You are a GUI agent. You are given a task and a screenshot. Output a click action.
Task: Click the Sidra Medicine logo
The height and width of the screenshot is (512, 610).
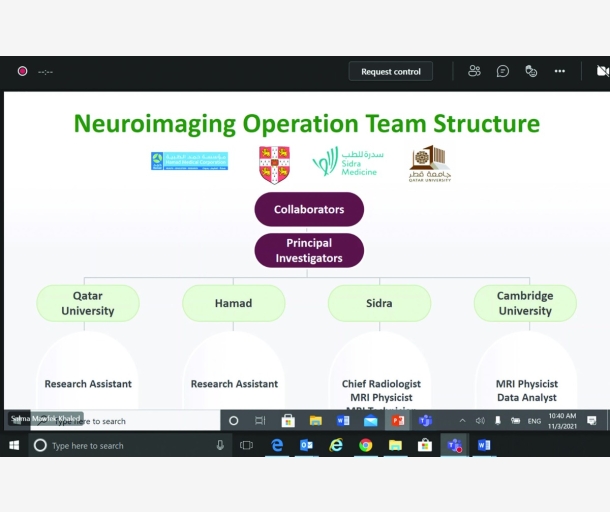coord(348,162)
